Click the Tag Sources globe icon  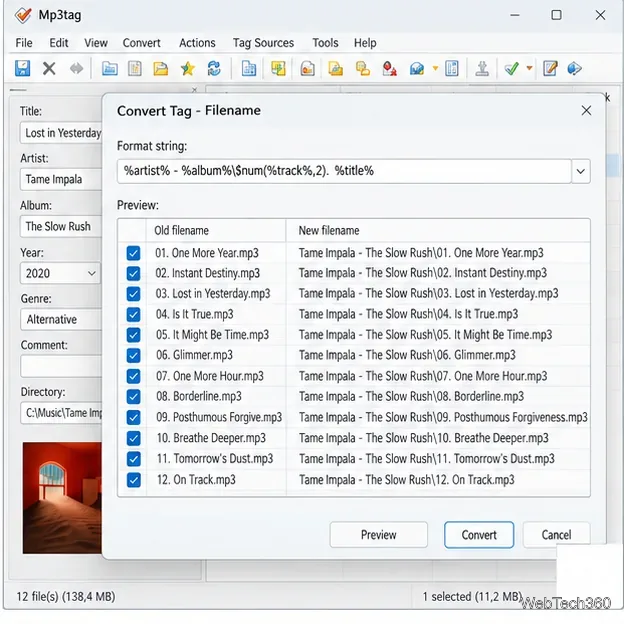417,68
